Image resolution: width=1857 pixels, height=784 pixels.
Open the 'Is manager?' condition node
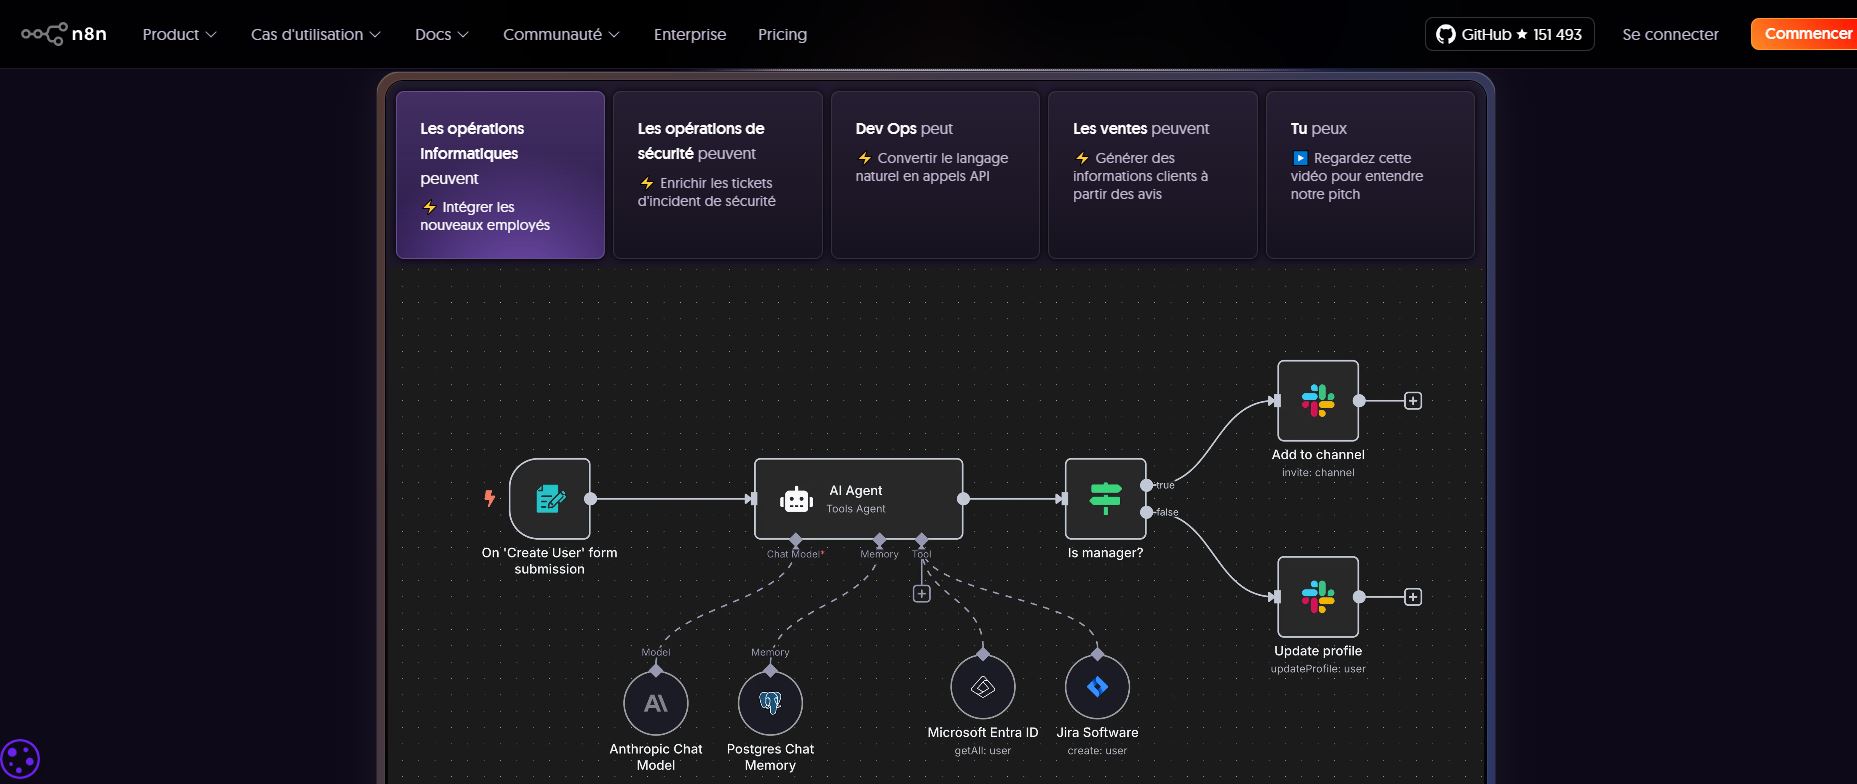coord(1105,499)
